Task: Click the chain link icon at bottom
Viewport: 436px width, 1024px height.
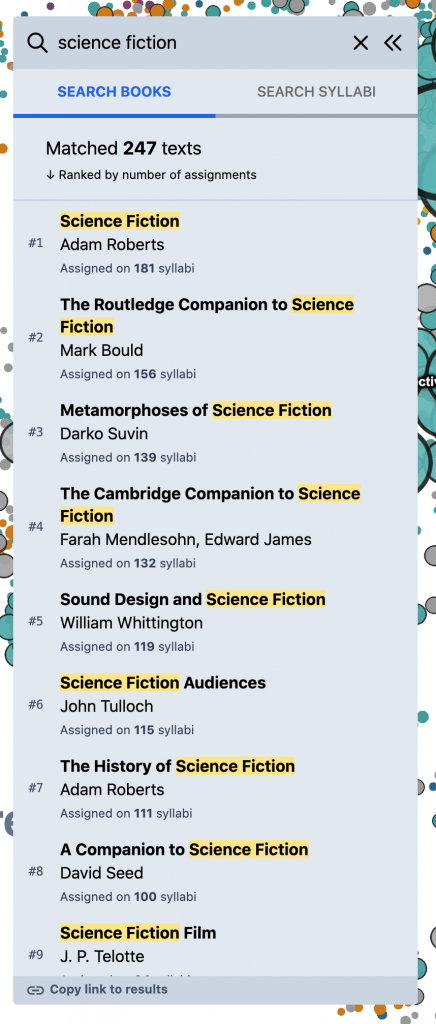Action: pos(35,990)
